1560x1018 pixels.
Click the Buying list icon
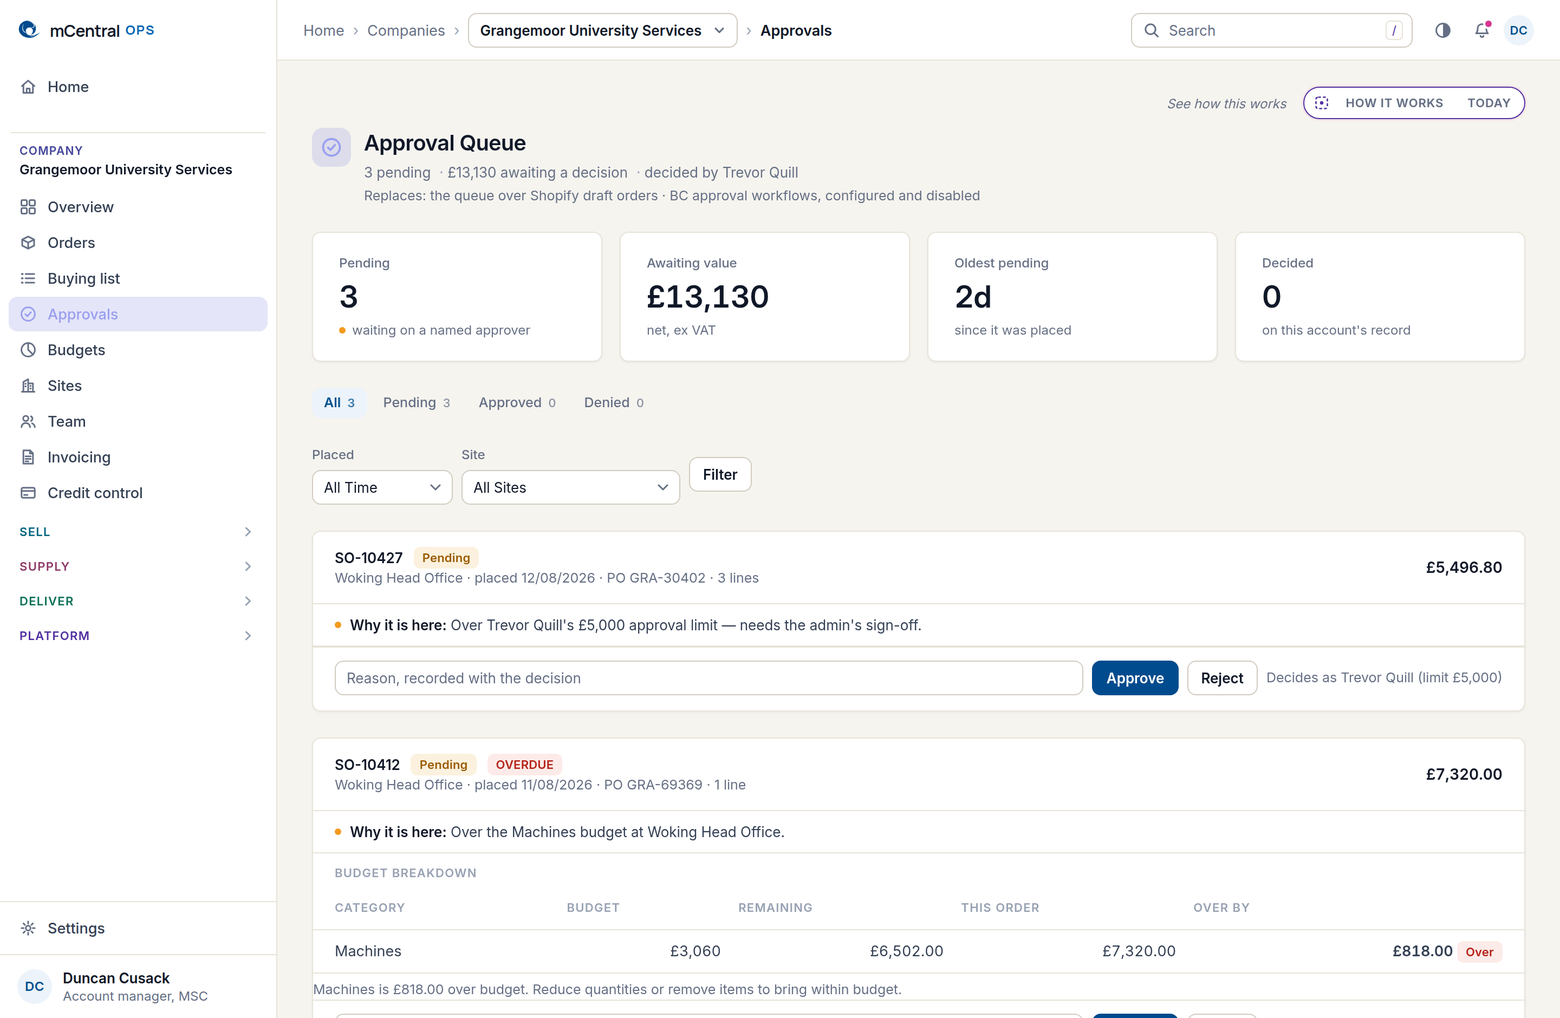(28, 278)
